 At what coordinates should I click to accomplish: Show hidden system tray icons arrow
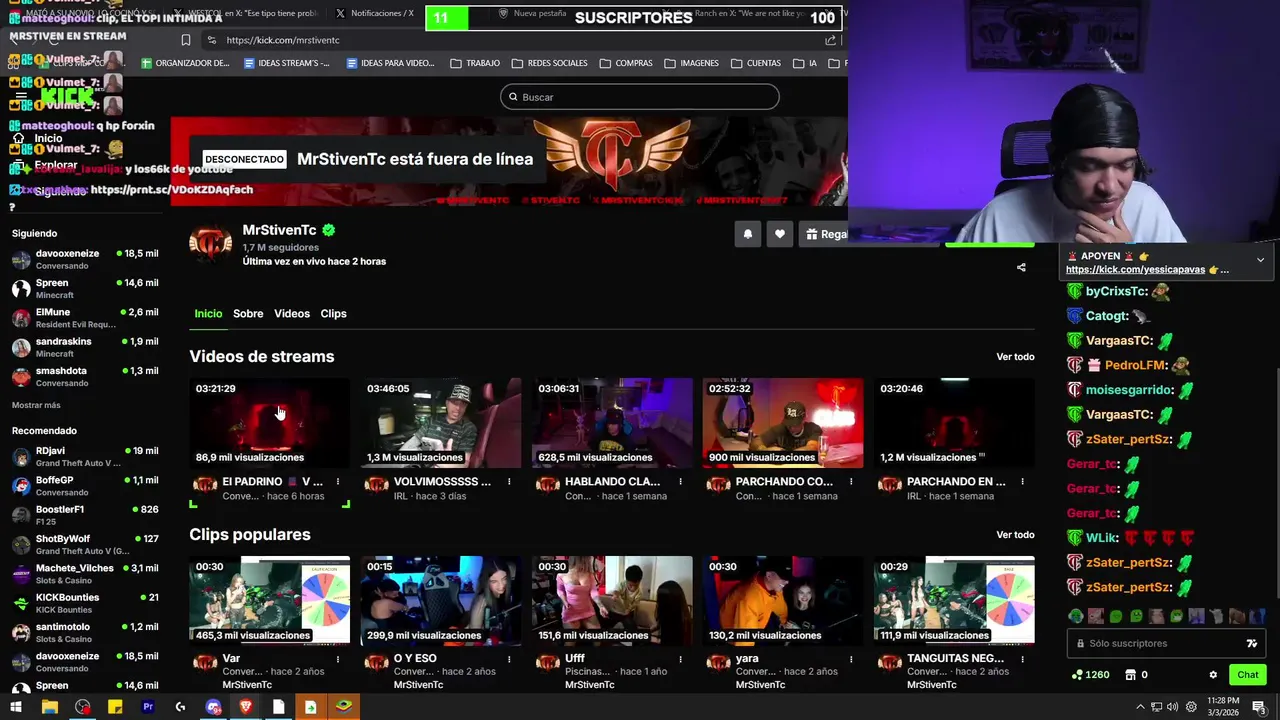[1140, 707]
